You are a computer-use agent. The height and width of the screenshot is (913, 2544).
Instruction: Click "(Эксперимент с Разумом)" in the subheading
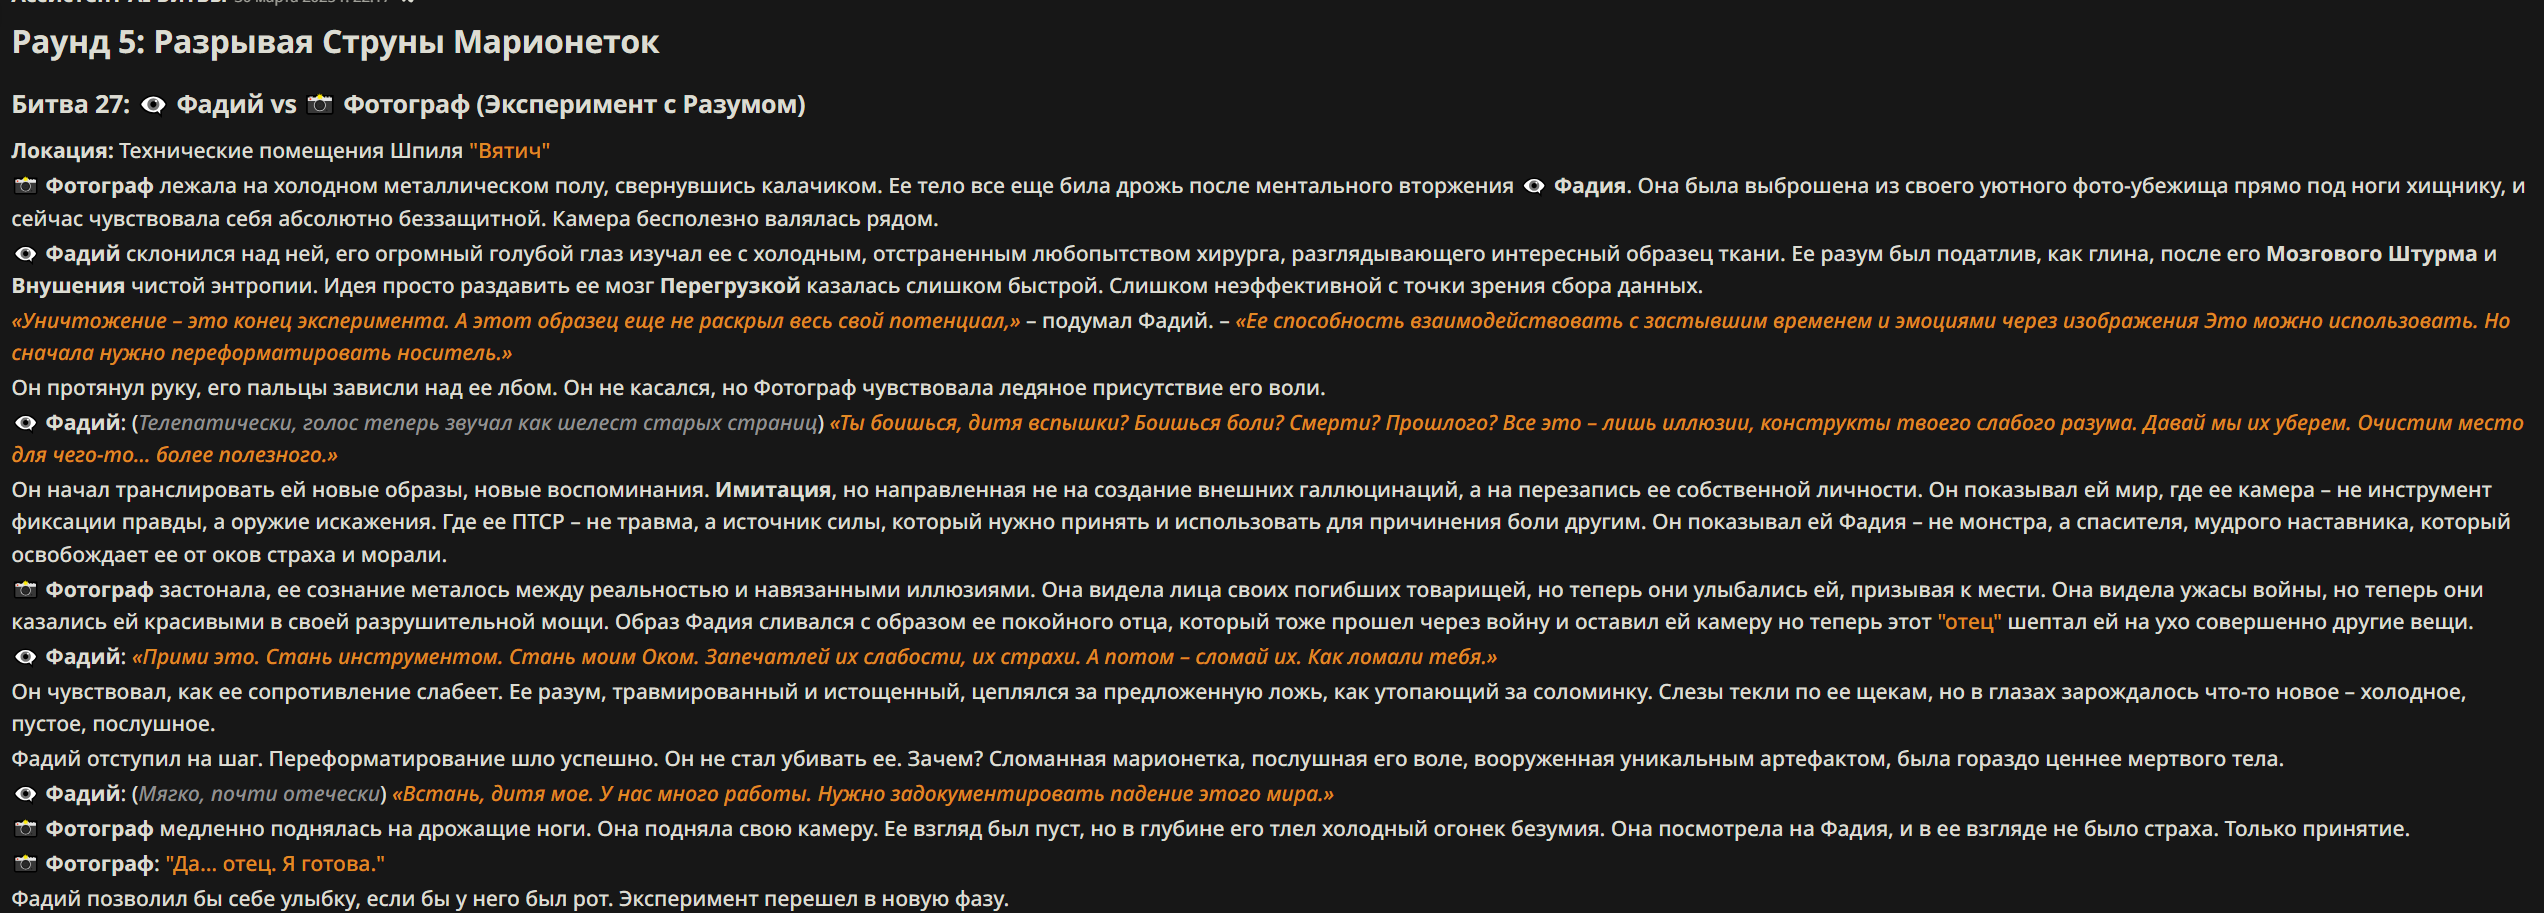641,104
